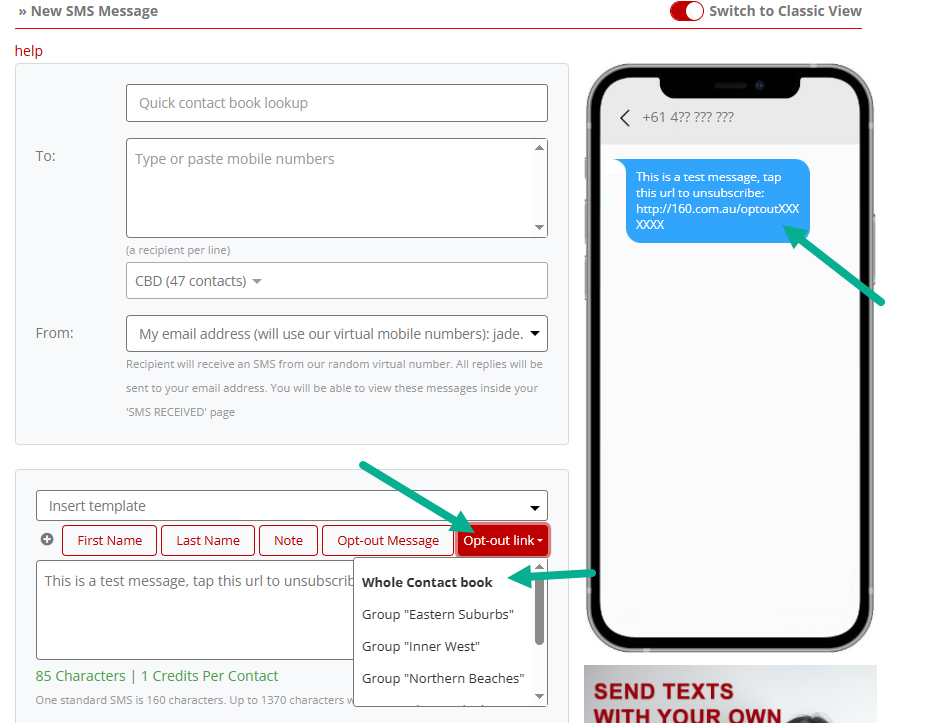925x723 pixels.
Task: Click the mobile numbers text area
Action: [x=330, y=188]
